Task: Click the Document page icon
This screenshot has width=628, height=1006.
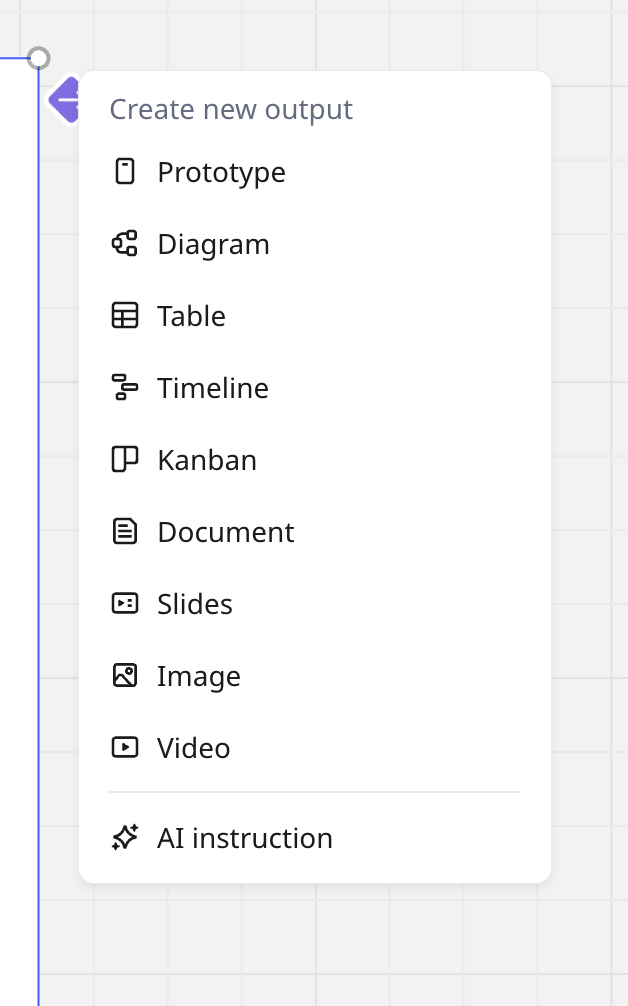Action: [x=124, y=532]
